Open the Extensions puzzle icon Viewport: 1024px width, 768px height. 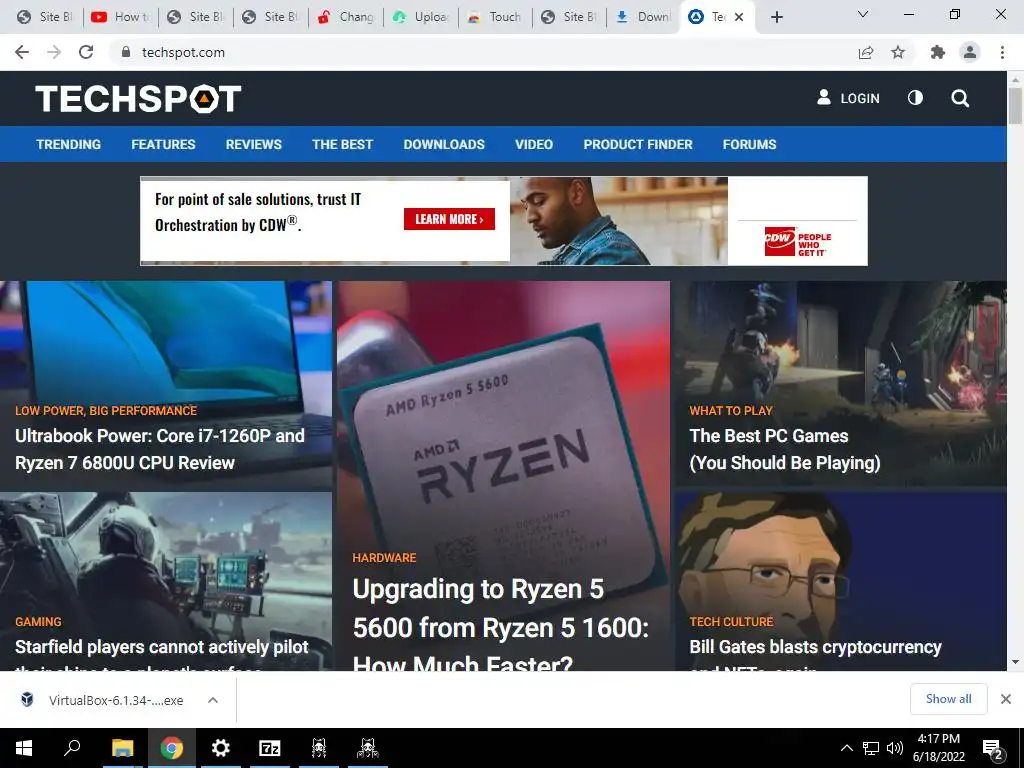pyautogui.click(x=938, y=52)
